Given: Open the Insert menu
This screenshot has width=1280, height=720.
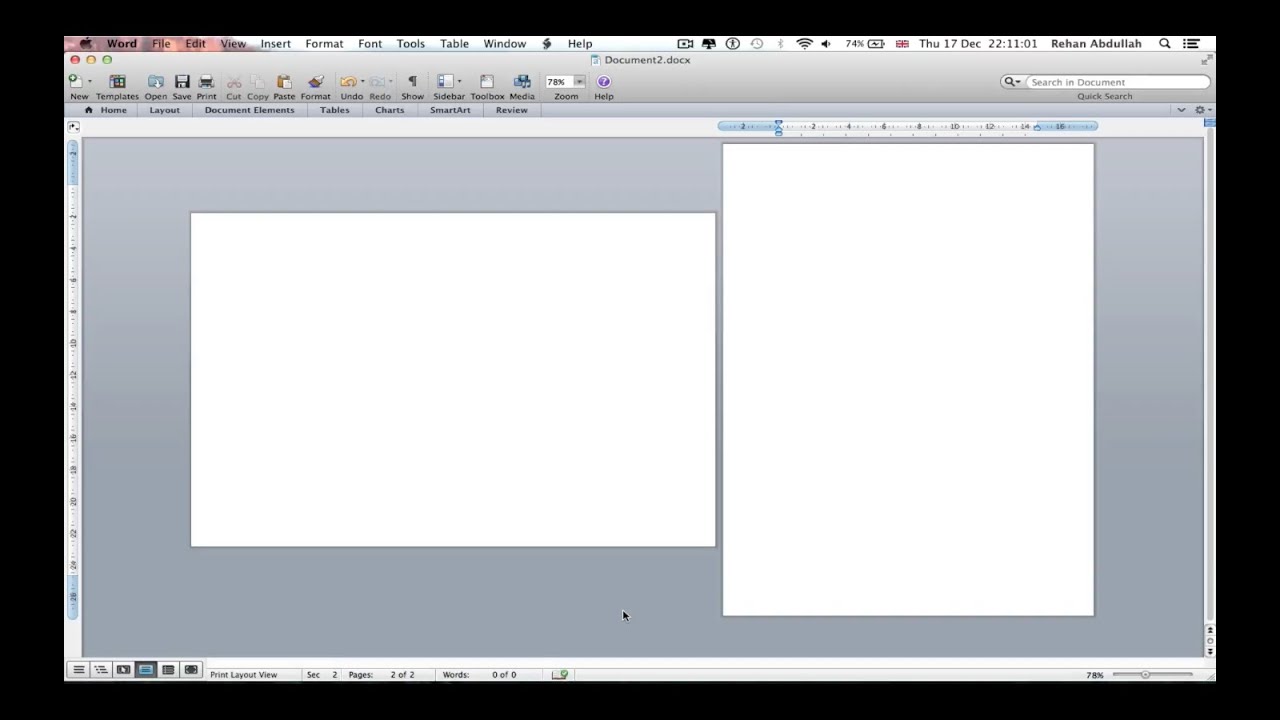Looking at the screenshot, I should pos(275,44).
